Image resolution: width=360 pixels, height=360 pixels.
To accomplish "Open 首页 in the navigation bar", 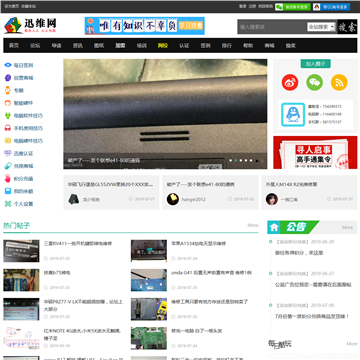I will pos(14,46).
